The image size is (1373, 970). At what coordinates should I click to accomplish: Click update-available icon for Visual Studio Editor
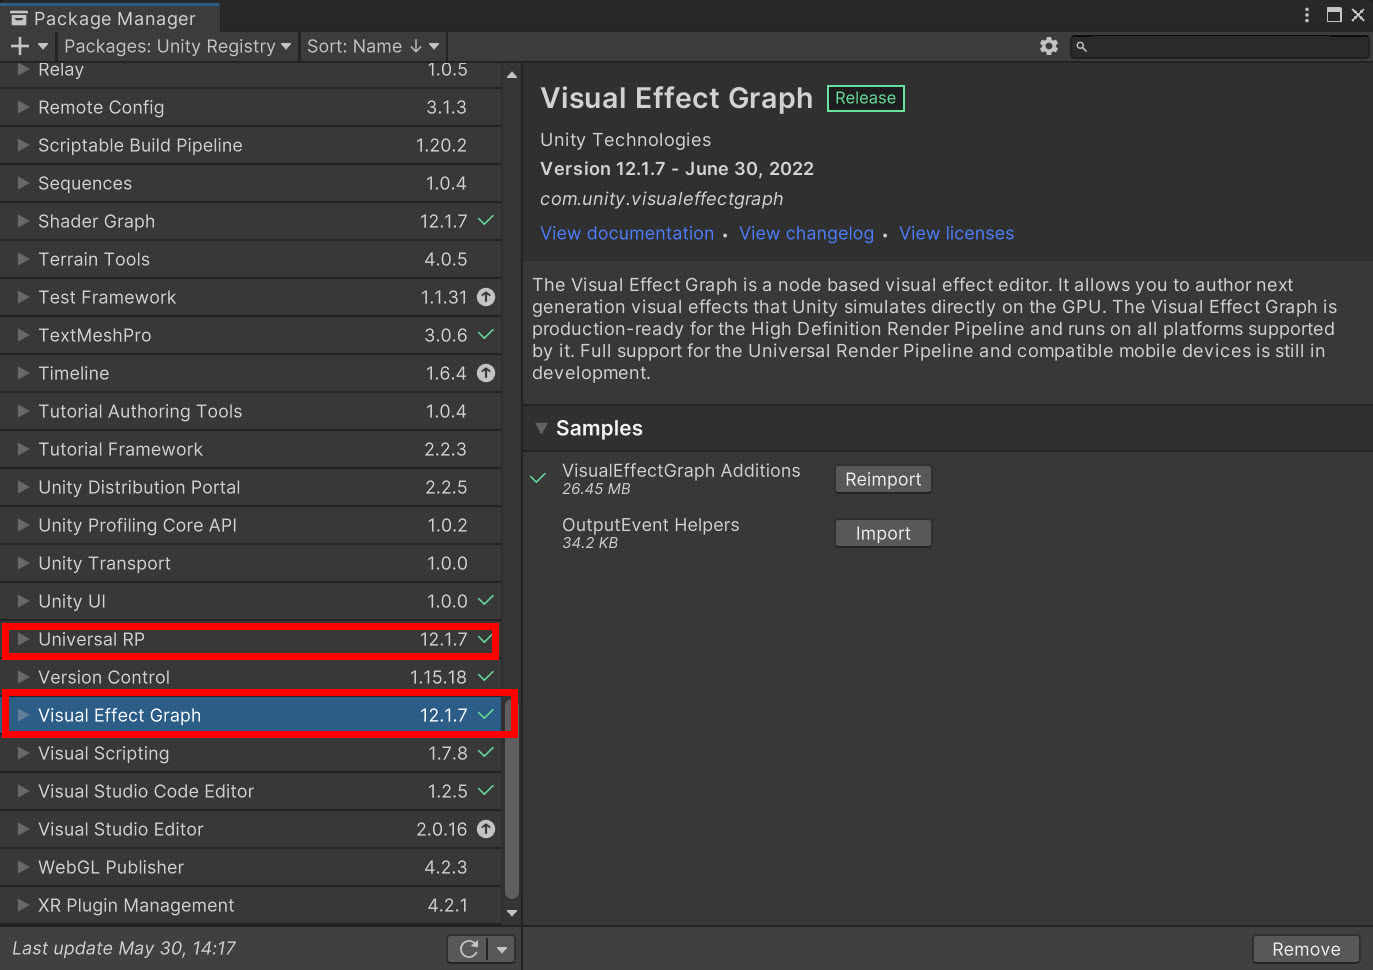[486, 829]
